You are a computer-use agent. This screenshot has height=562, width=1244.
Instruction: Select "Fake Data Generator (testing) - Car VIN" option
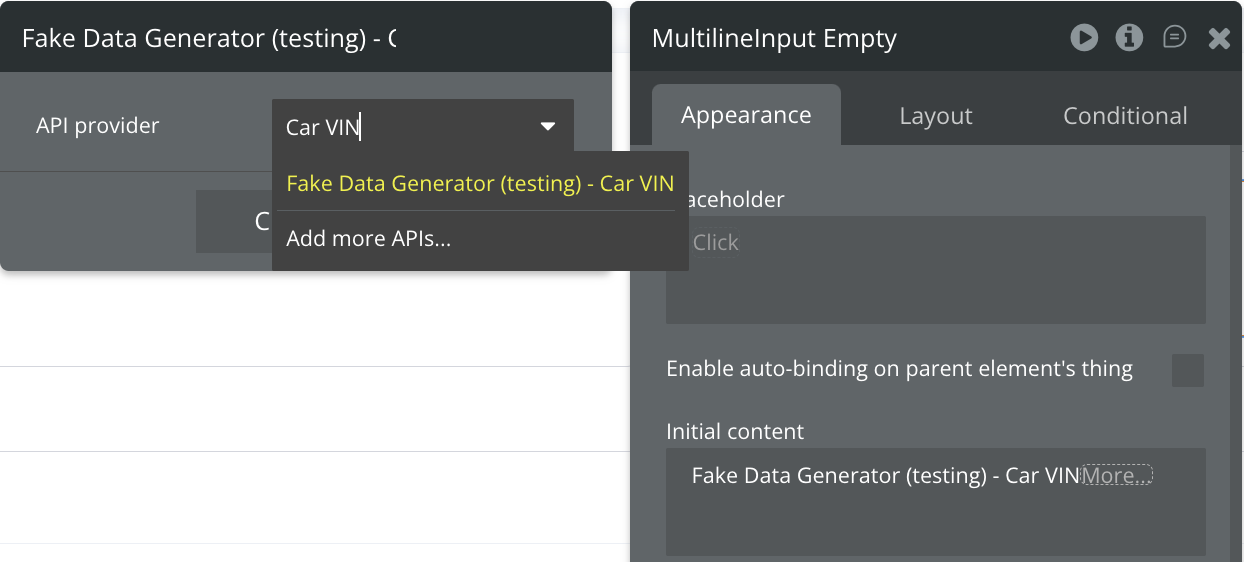coord(480,184)
